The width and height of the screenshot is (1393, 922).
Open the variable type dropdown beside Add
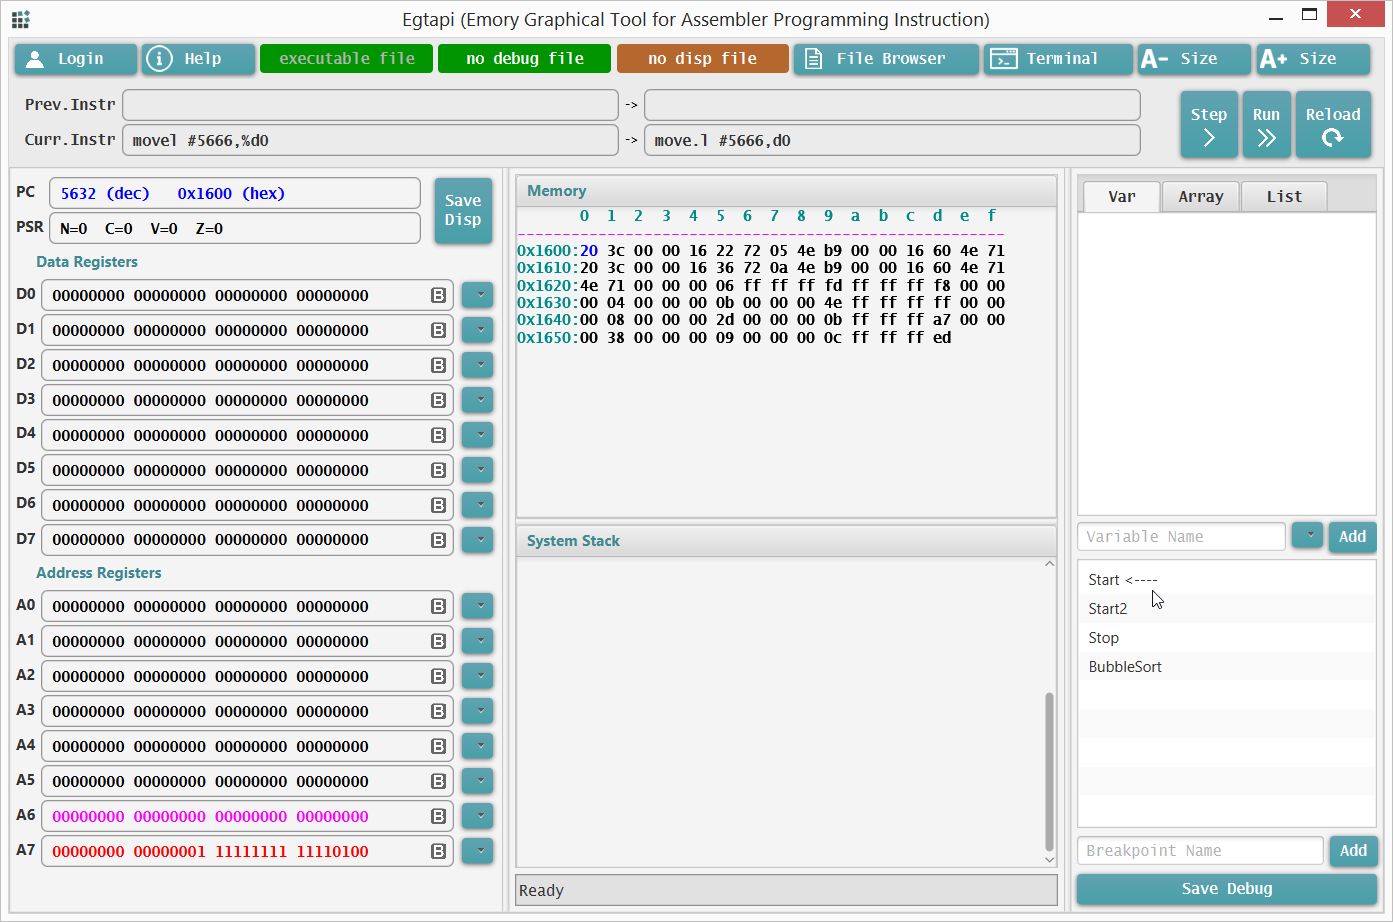[1307, 536]
